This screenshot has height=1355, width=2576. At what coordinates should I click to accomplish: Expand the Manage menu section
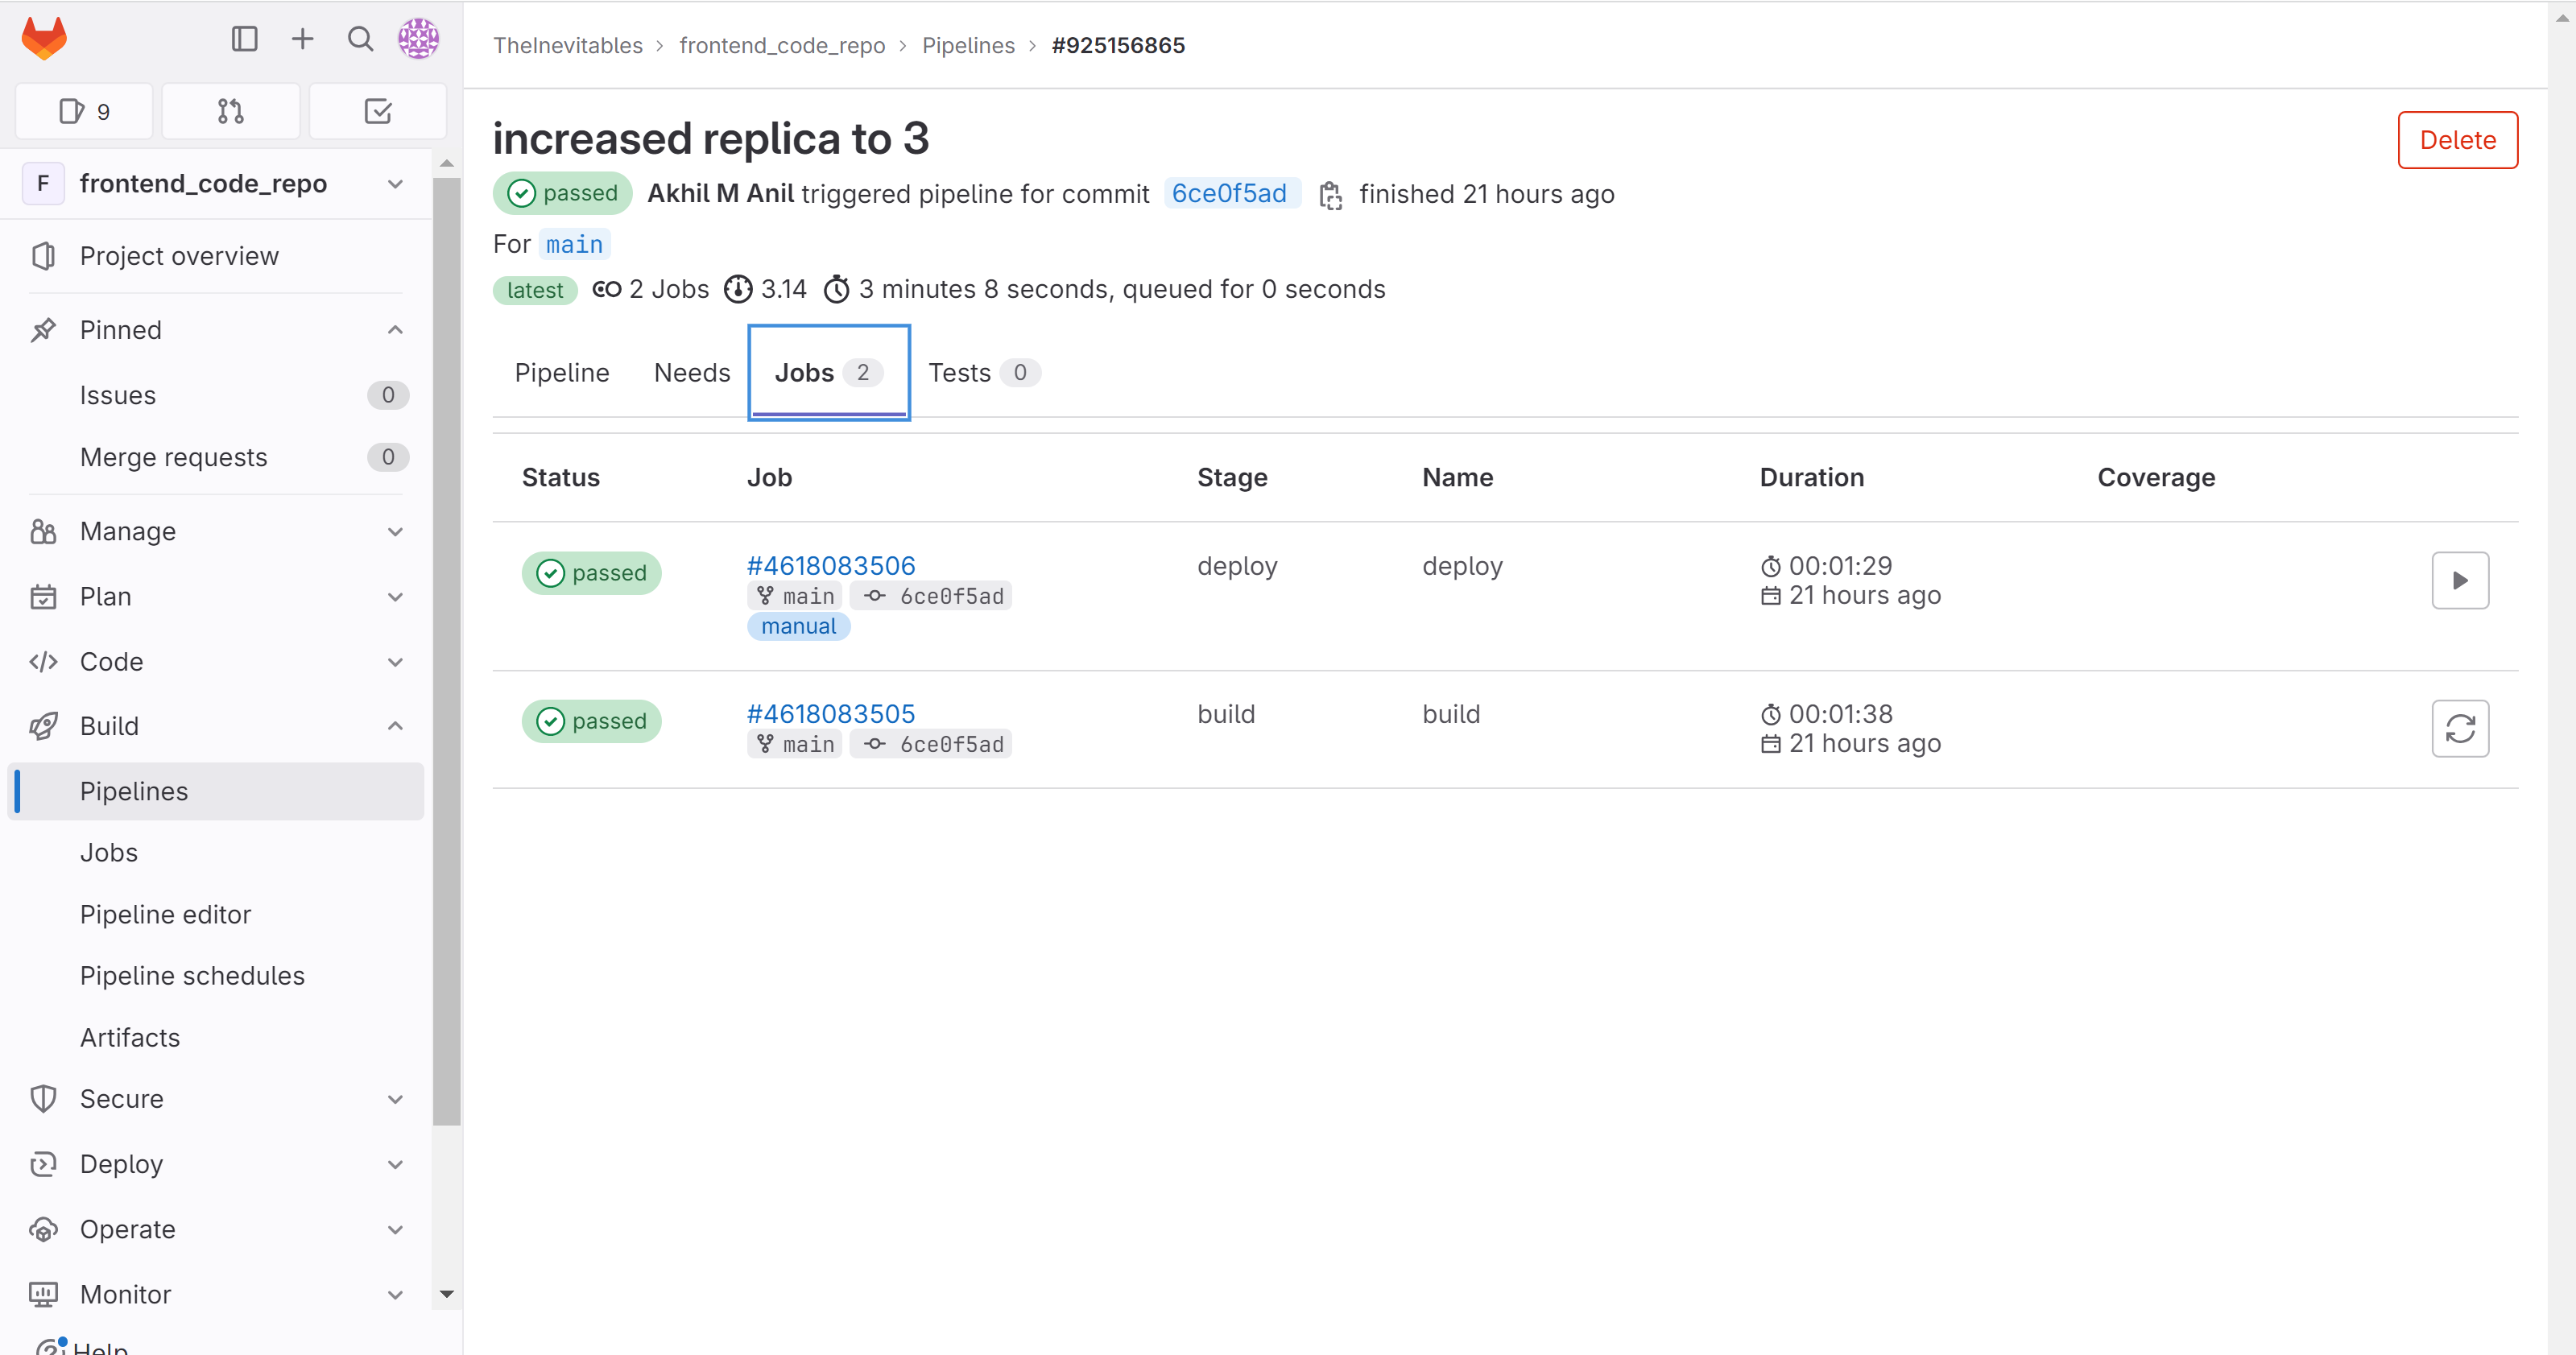[395, 531]
